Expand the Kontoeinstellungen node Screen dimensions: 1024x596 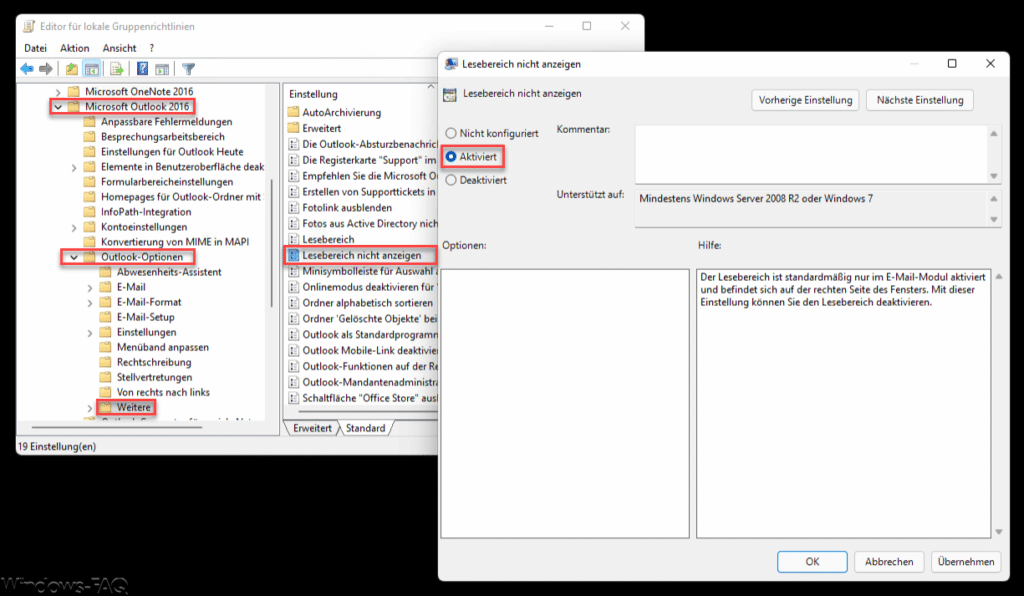pyautogui.click(x=74, y=227)
